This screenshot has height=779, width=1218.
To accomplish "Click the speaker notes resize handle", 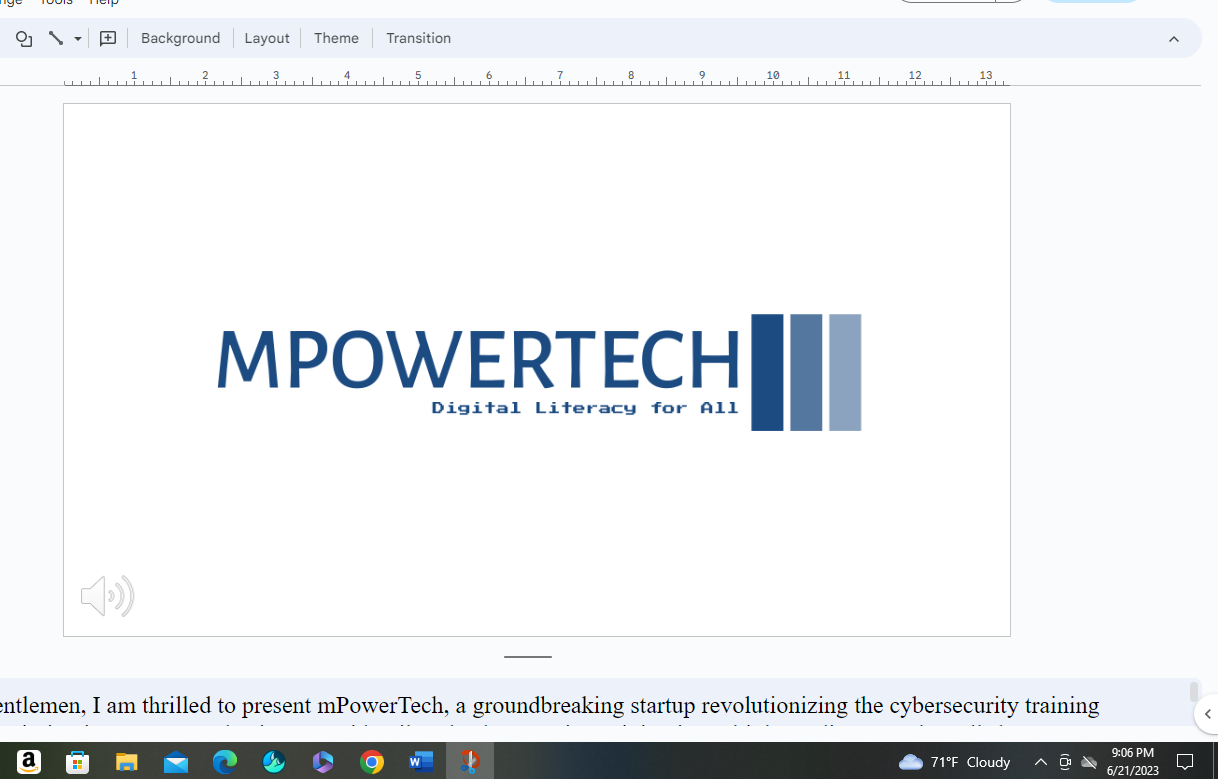I will (528, 657).
